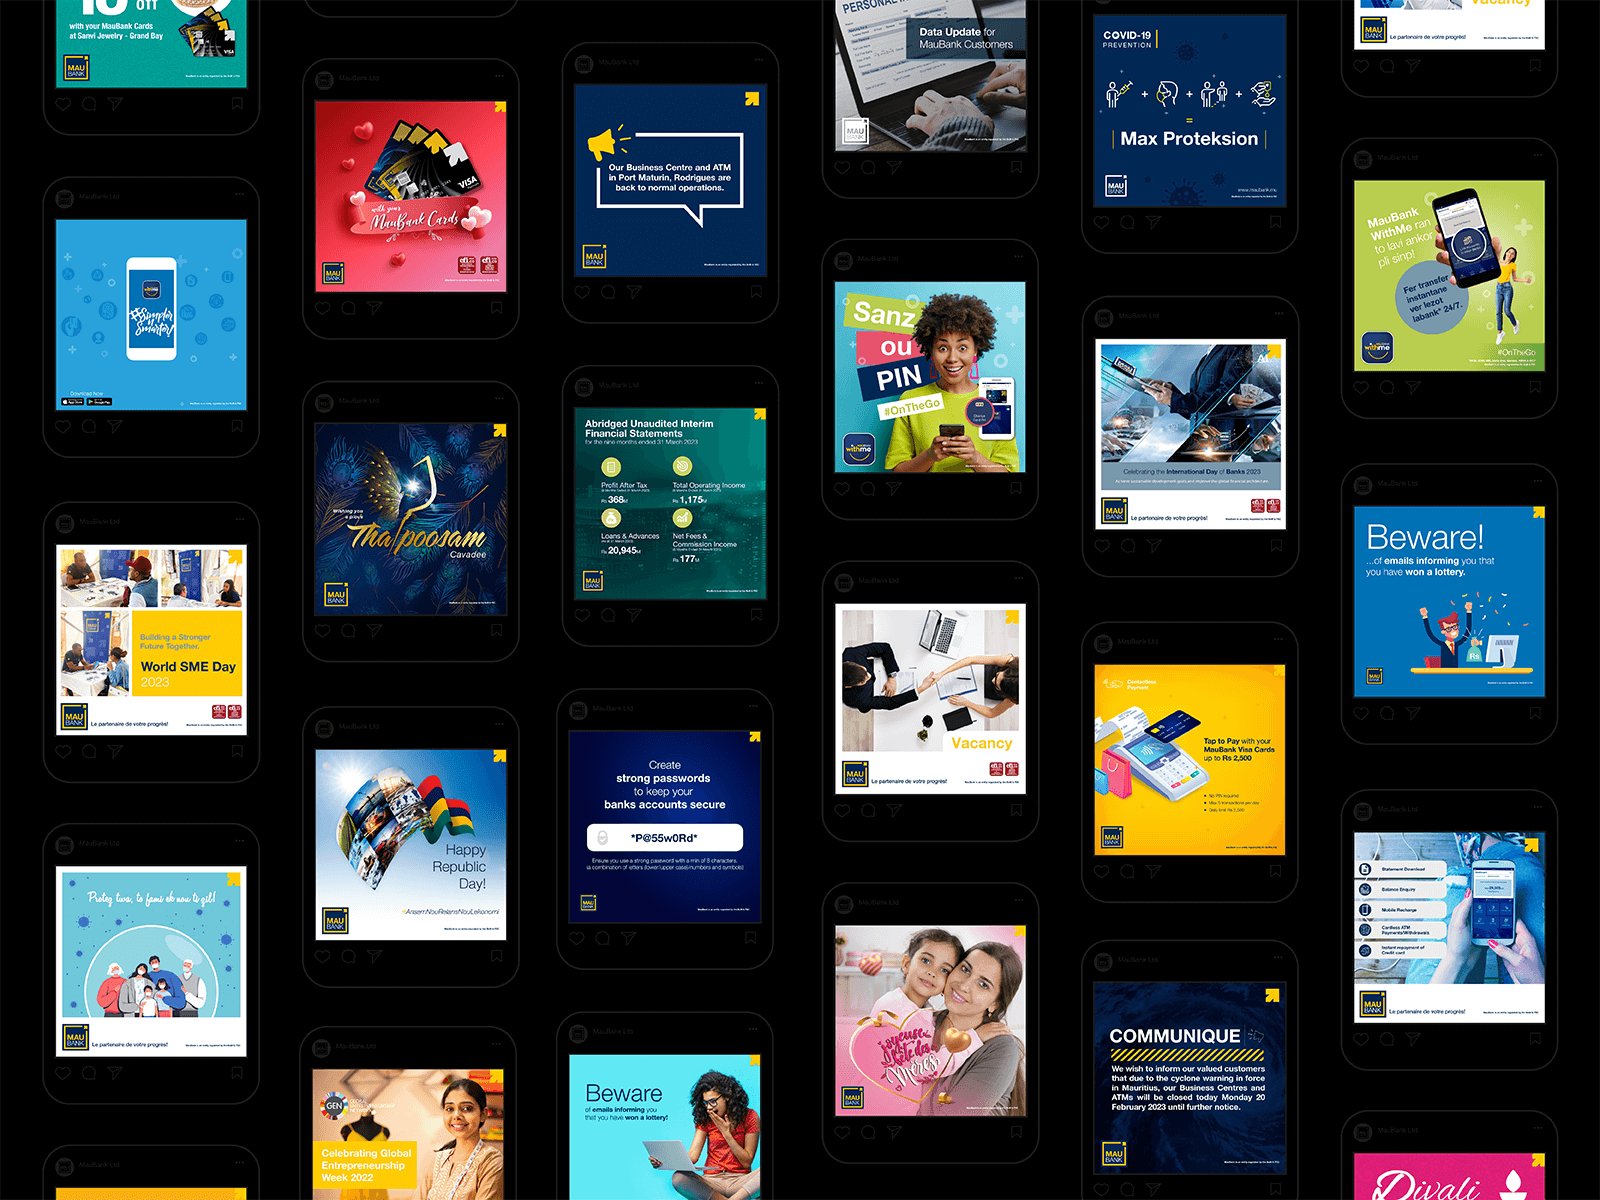Screen dimensions: 1600x1200
Task: Tap the comment icon under the Happy Republic Day post
Action: pos(348,956)
